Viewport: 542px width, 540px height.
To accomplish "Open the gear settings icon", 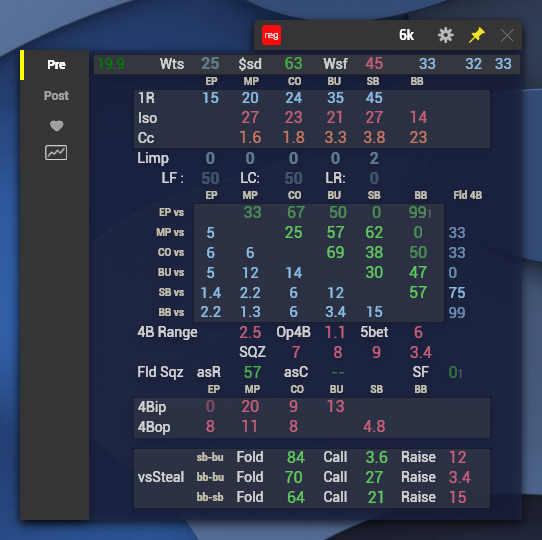I will (x=446, y=35).
